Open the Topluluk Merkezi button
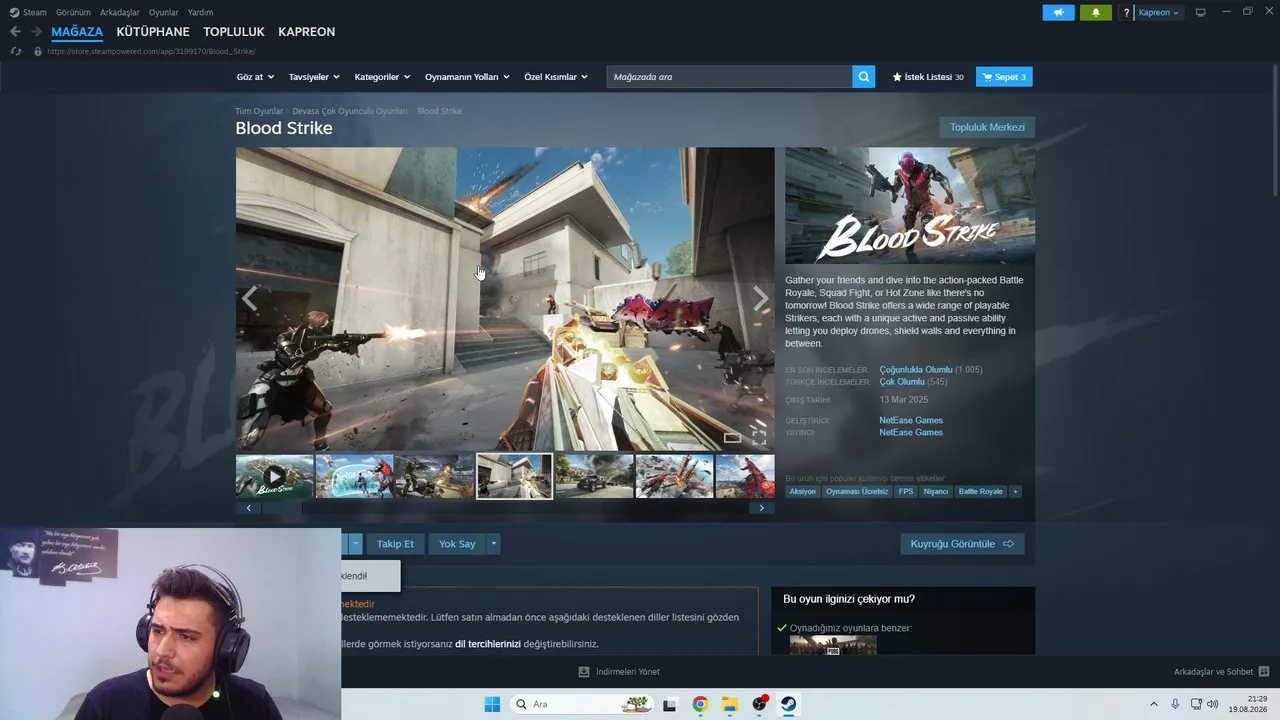Screen dimensions: 1280x720 (x=987, y=127)
